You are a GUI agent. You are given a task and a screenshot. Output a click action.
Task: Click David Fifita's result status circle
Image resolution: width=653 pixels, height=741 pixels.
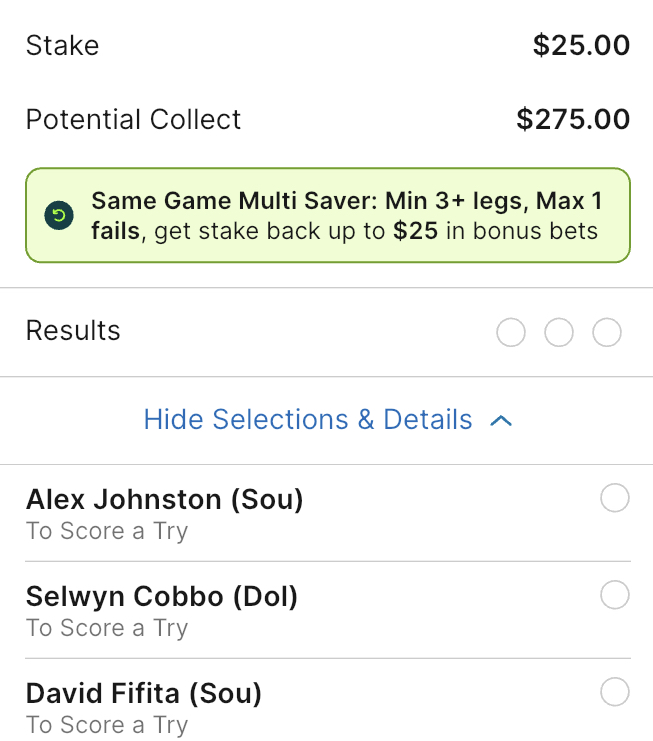pyautogui.click(x=615, y=692)
